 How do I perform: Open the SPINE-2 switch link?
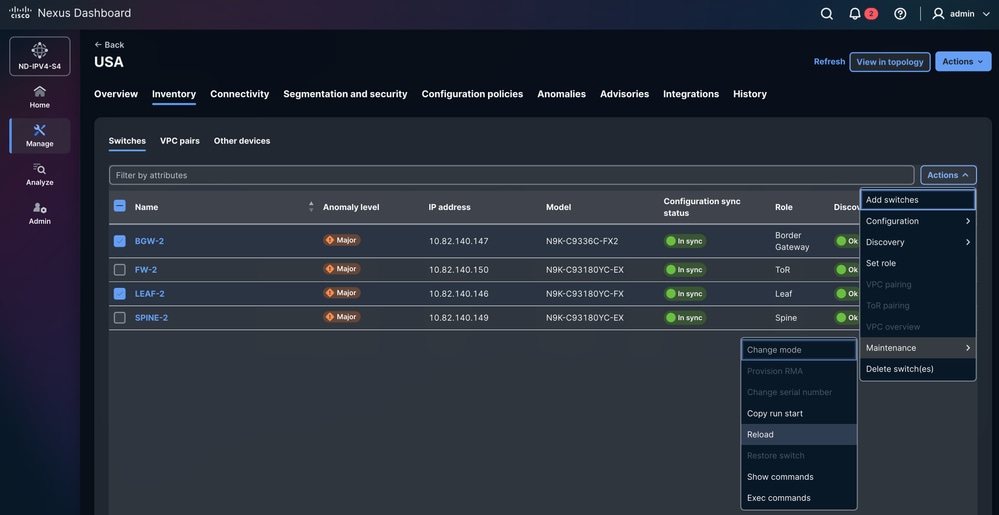point(152,317)
